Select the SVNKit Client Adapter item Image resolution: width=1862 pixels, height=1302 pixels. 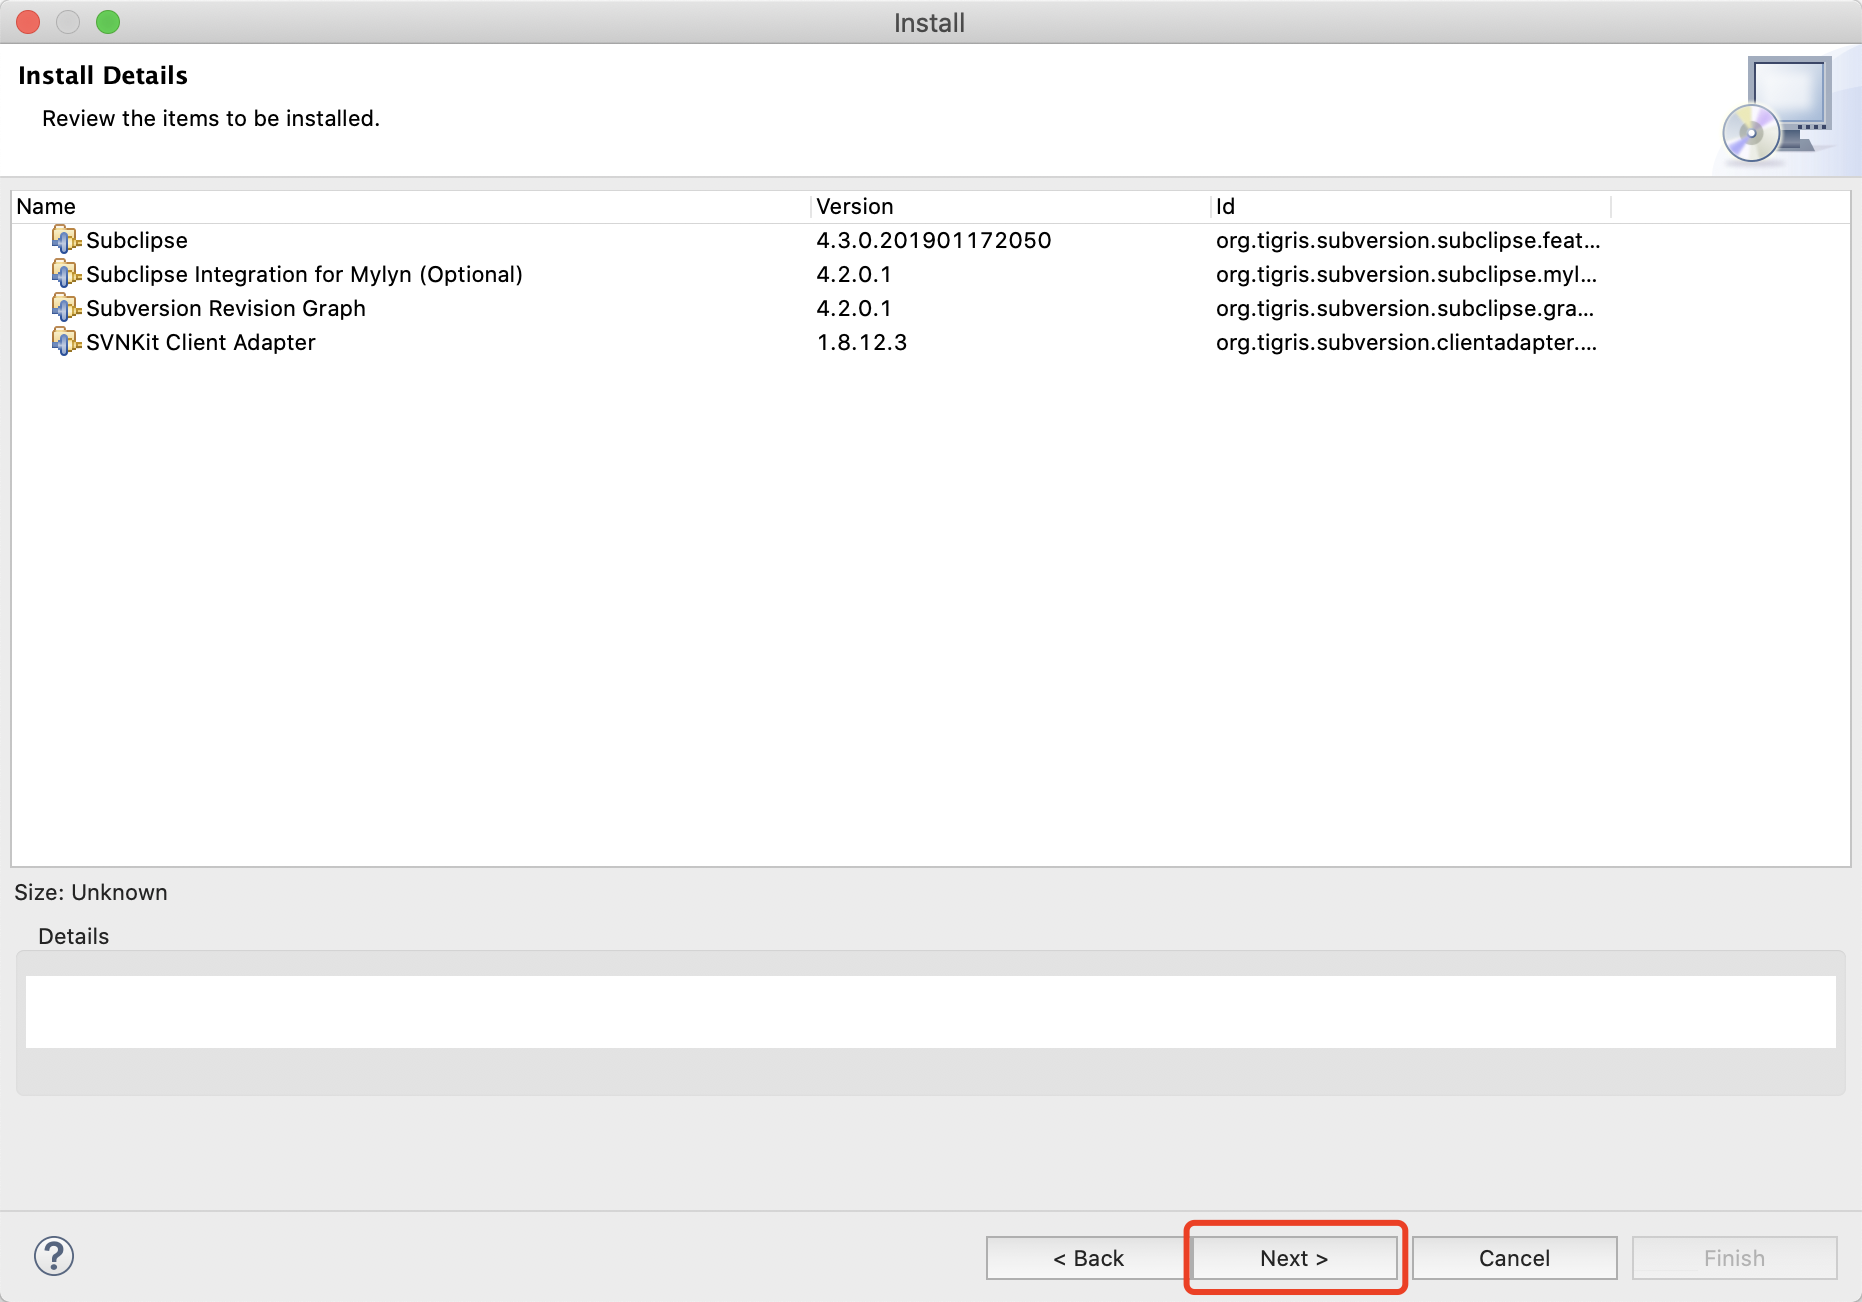201,342
